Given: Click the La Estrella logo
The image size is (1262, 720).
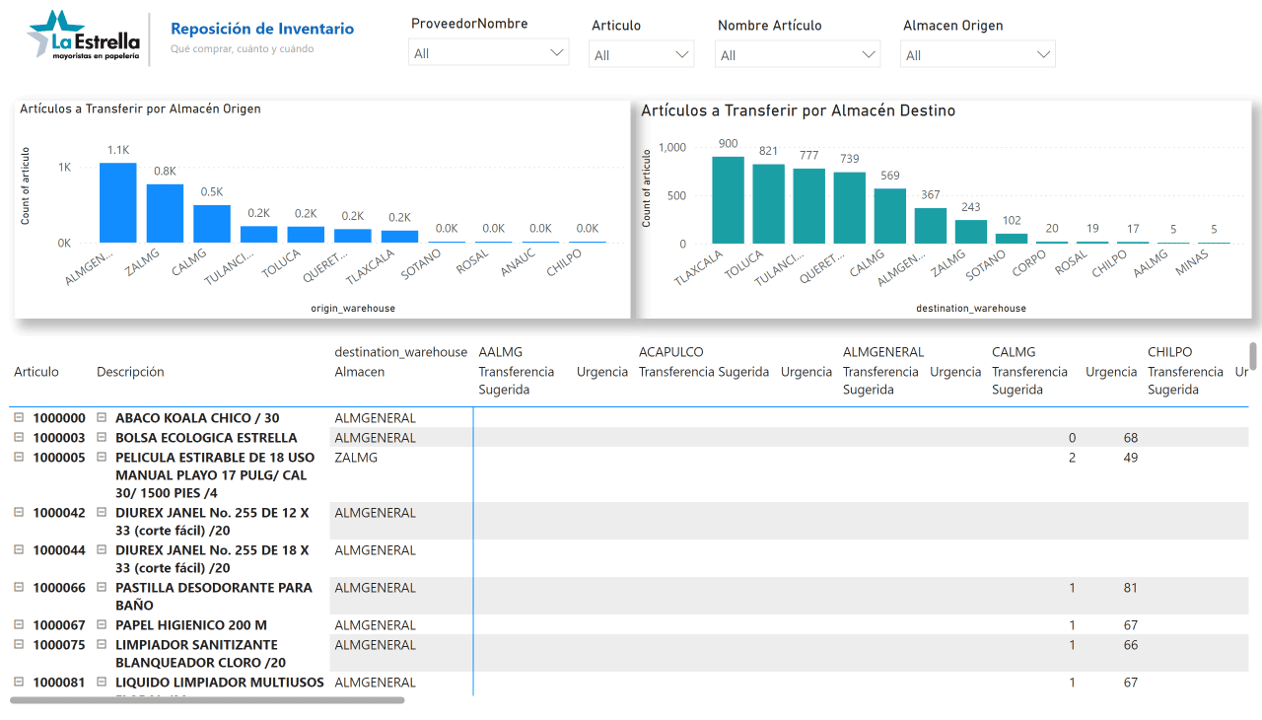Looking at the screenshot, I should coord(83,36).
